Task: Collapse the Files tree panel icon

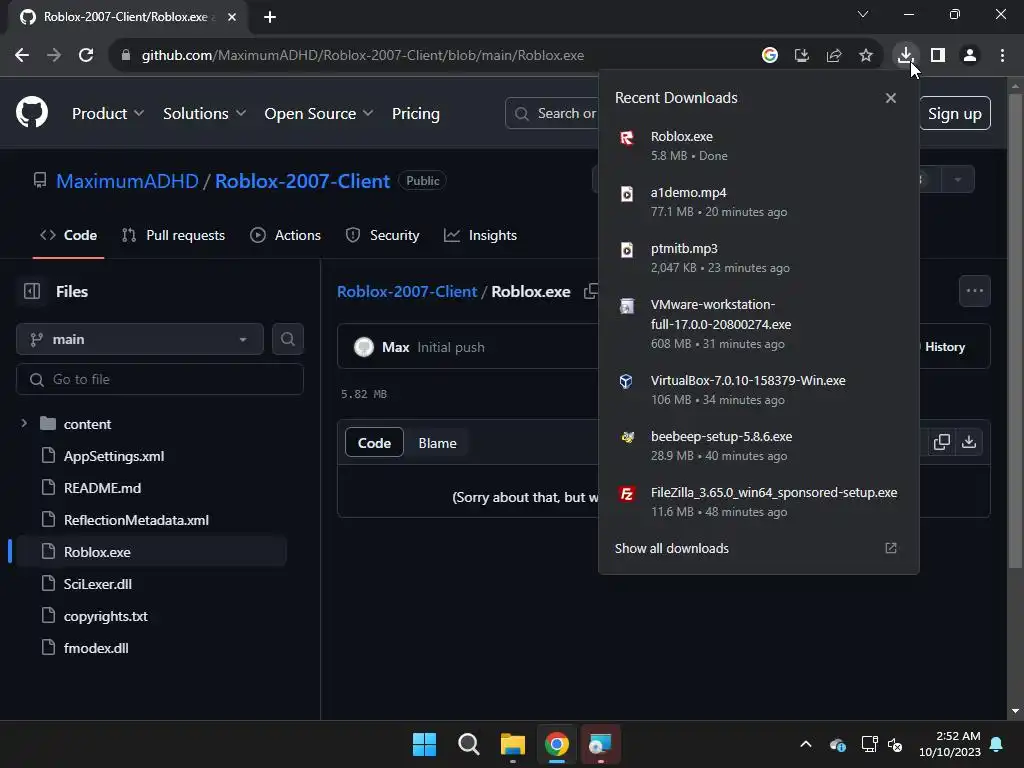Action: pyautogui.click(x=32, y=291)
